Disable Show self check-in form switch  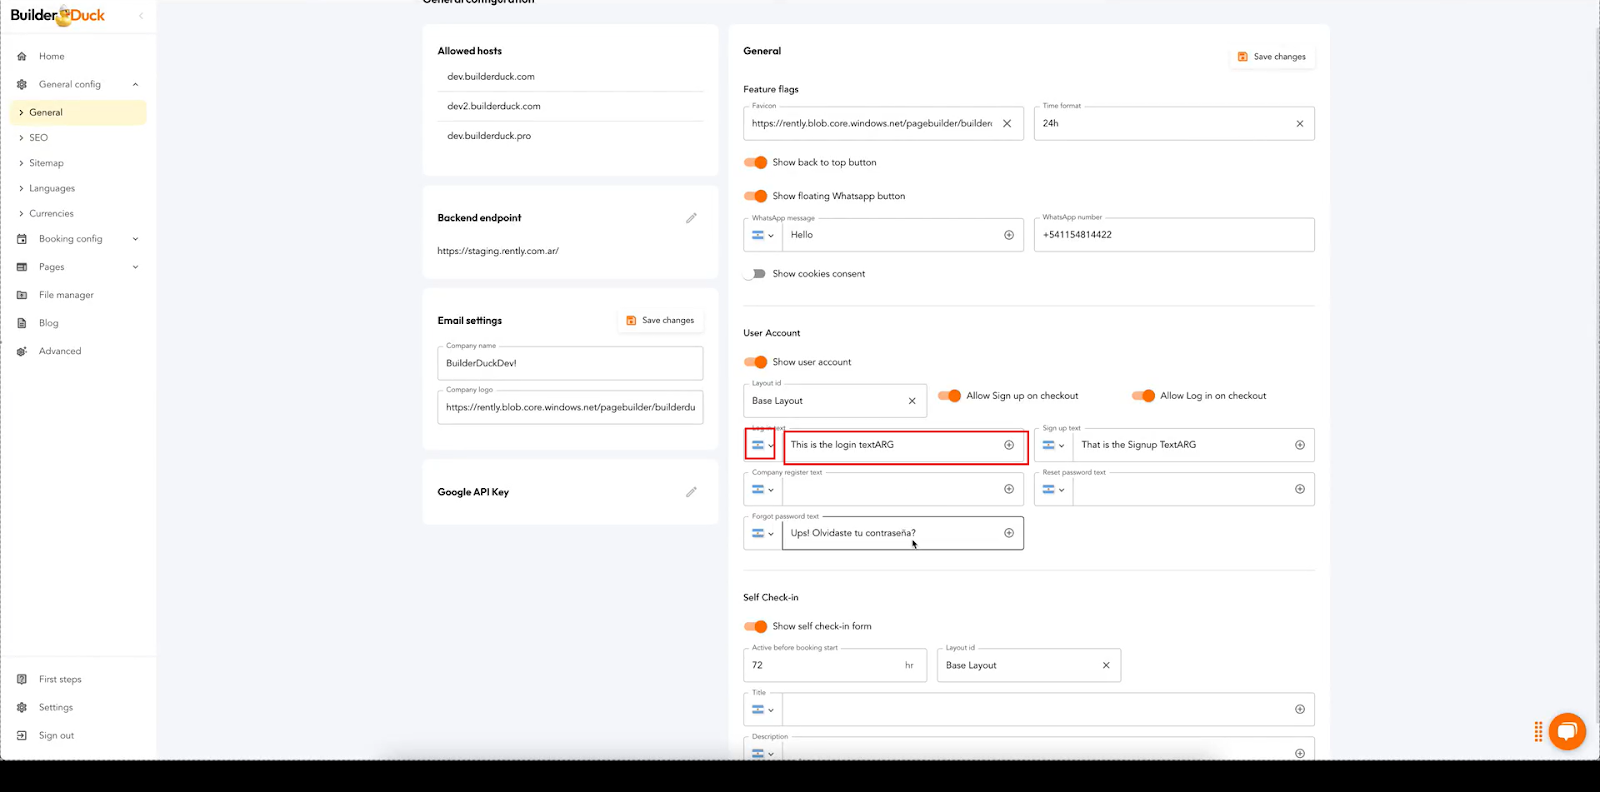(756, 627)
